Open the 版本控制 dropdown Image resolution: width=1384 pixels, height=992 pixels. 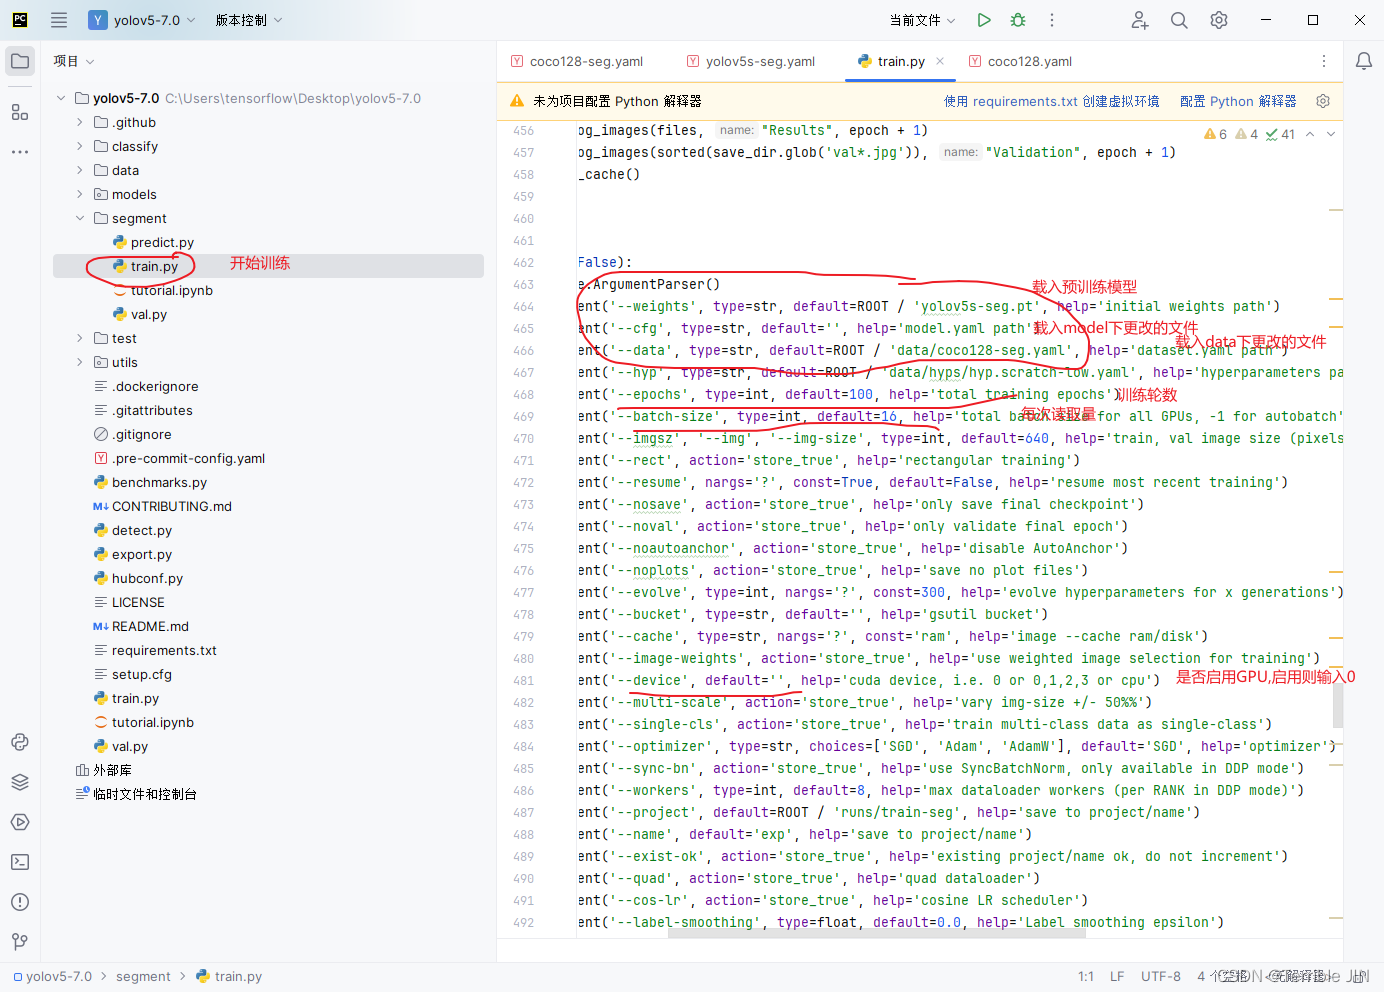(248, 19)
